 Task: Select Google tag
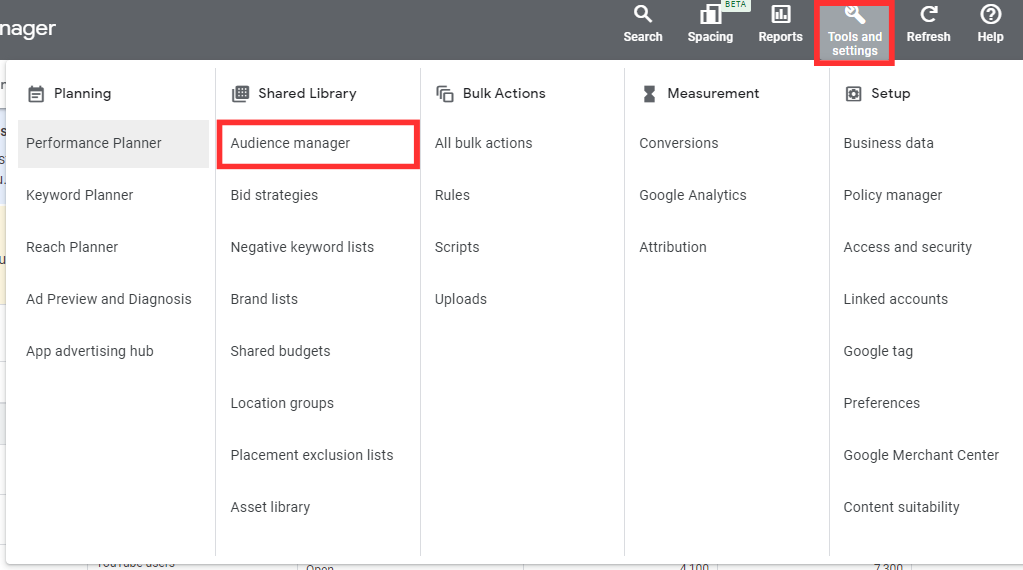tap(878, 351)
